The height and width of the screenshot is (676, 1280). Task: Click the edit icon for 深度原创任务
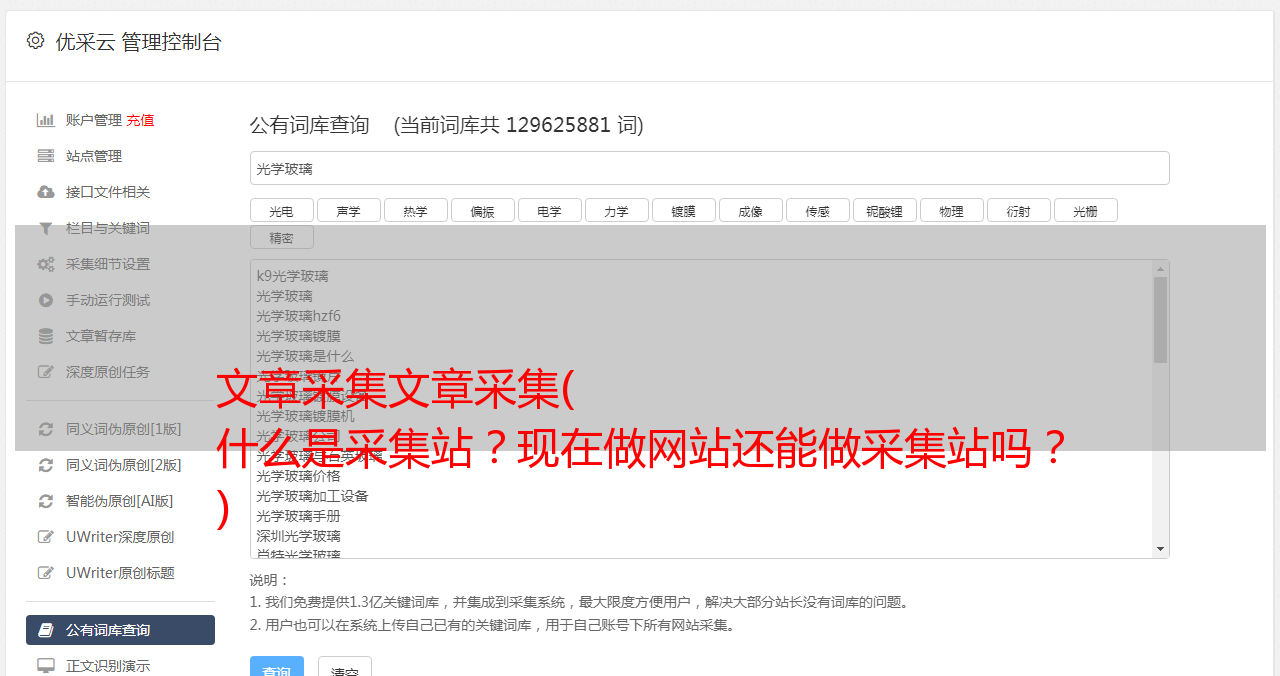click(46, 372)
